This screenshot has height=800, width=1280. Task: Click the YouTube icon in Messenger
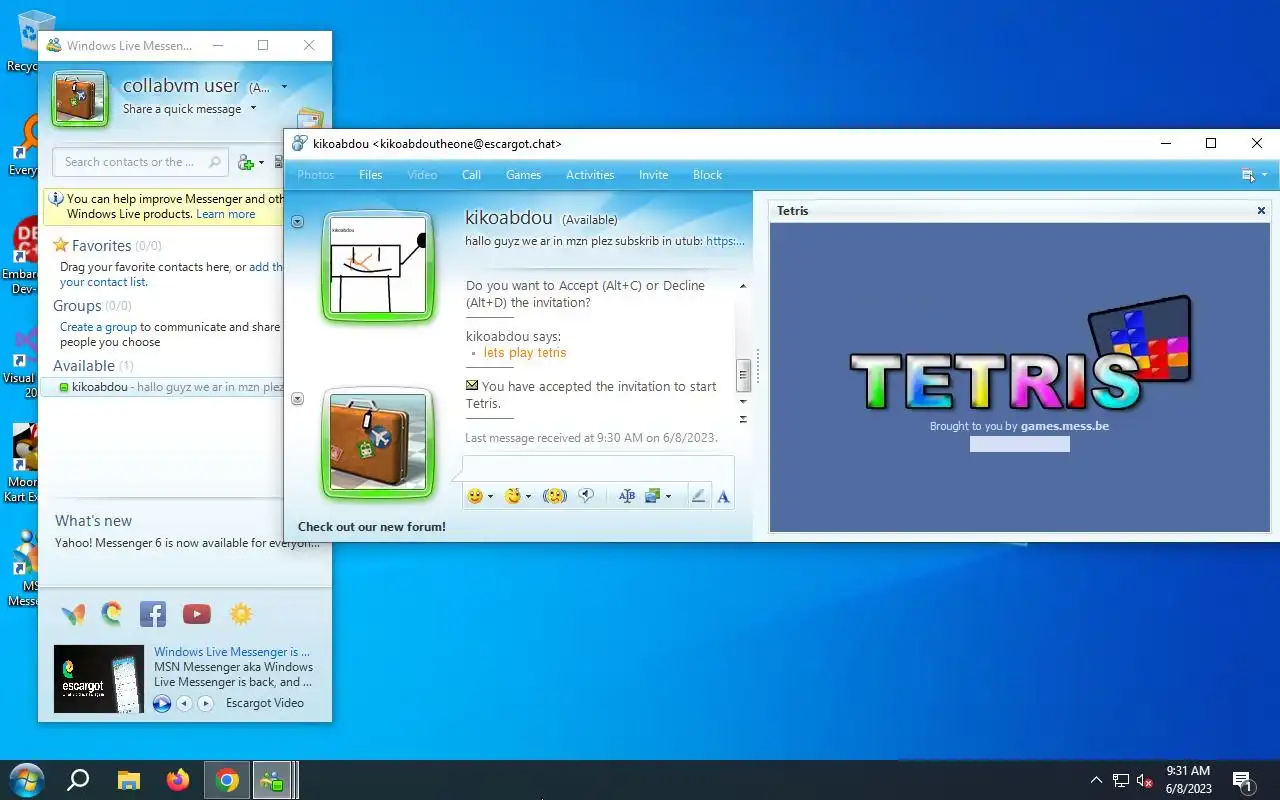pyautogui.click(x=197, y=614)
